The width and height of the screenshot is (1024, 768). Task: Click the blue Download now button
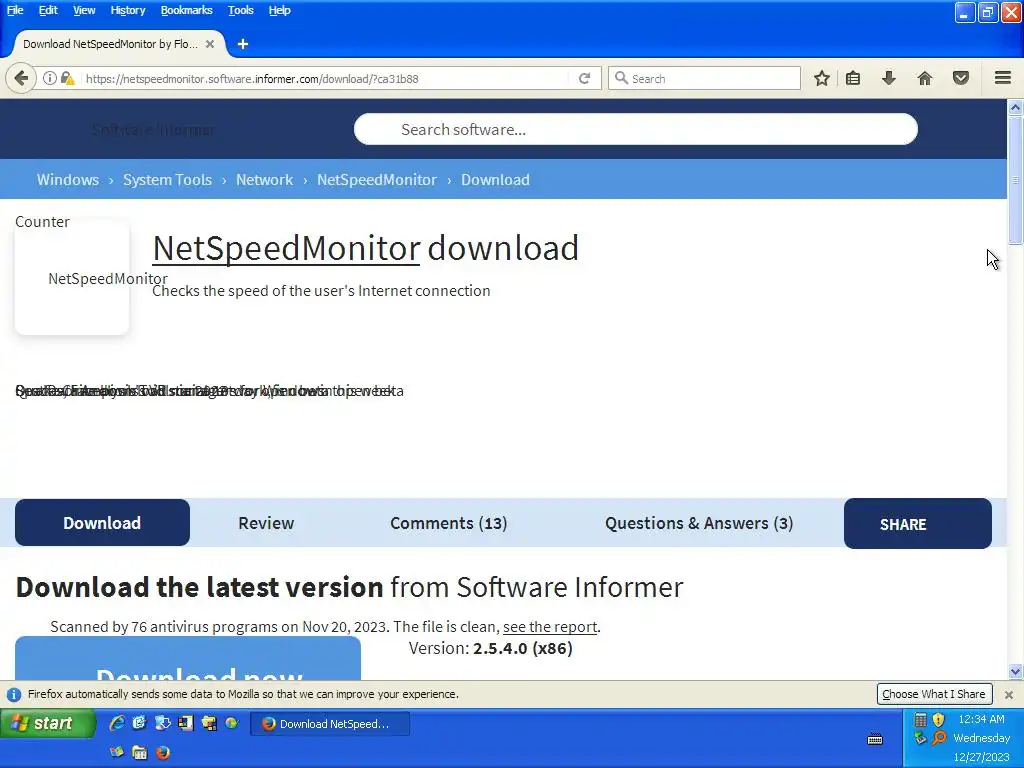tap(188, 658)
